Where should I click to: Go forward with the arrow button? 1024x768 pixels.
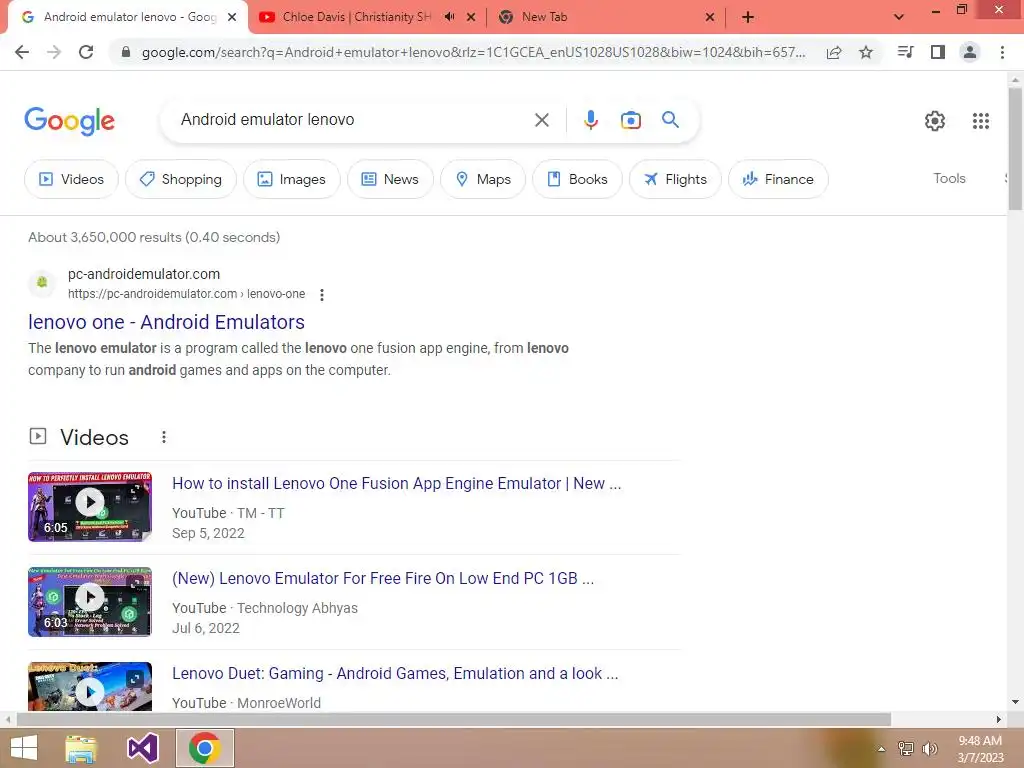[54, 52]
